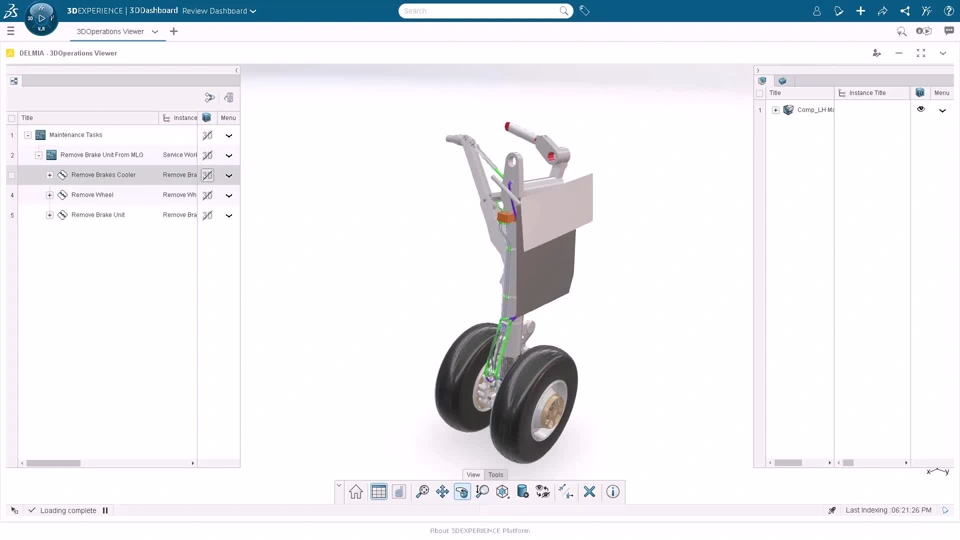960x540 pixels.
Task: Activate the Rotate view tool
Action: click(462, 492)
